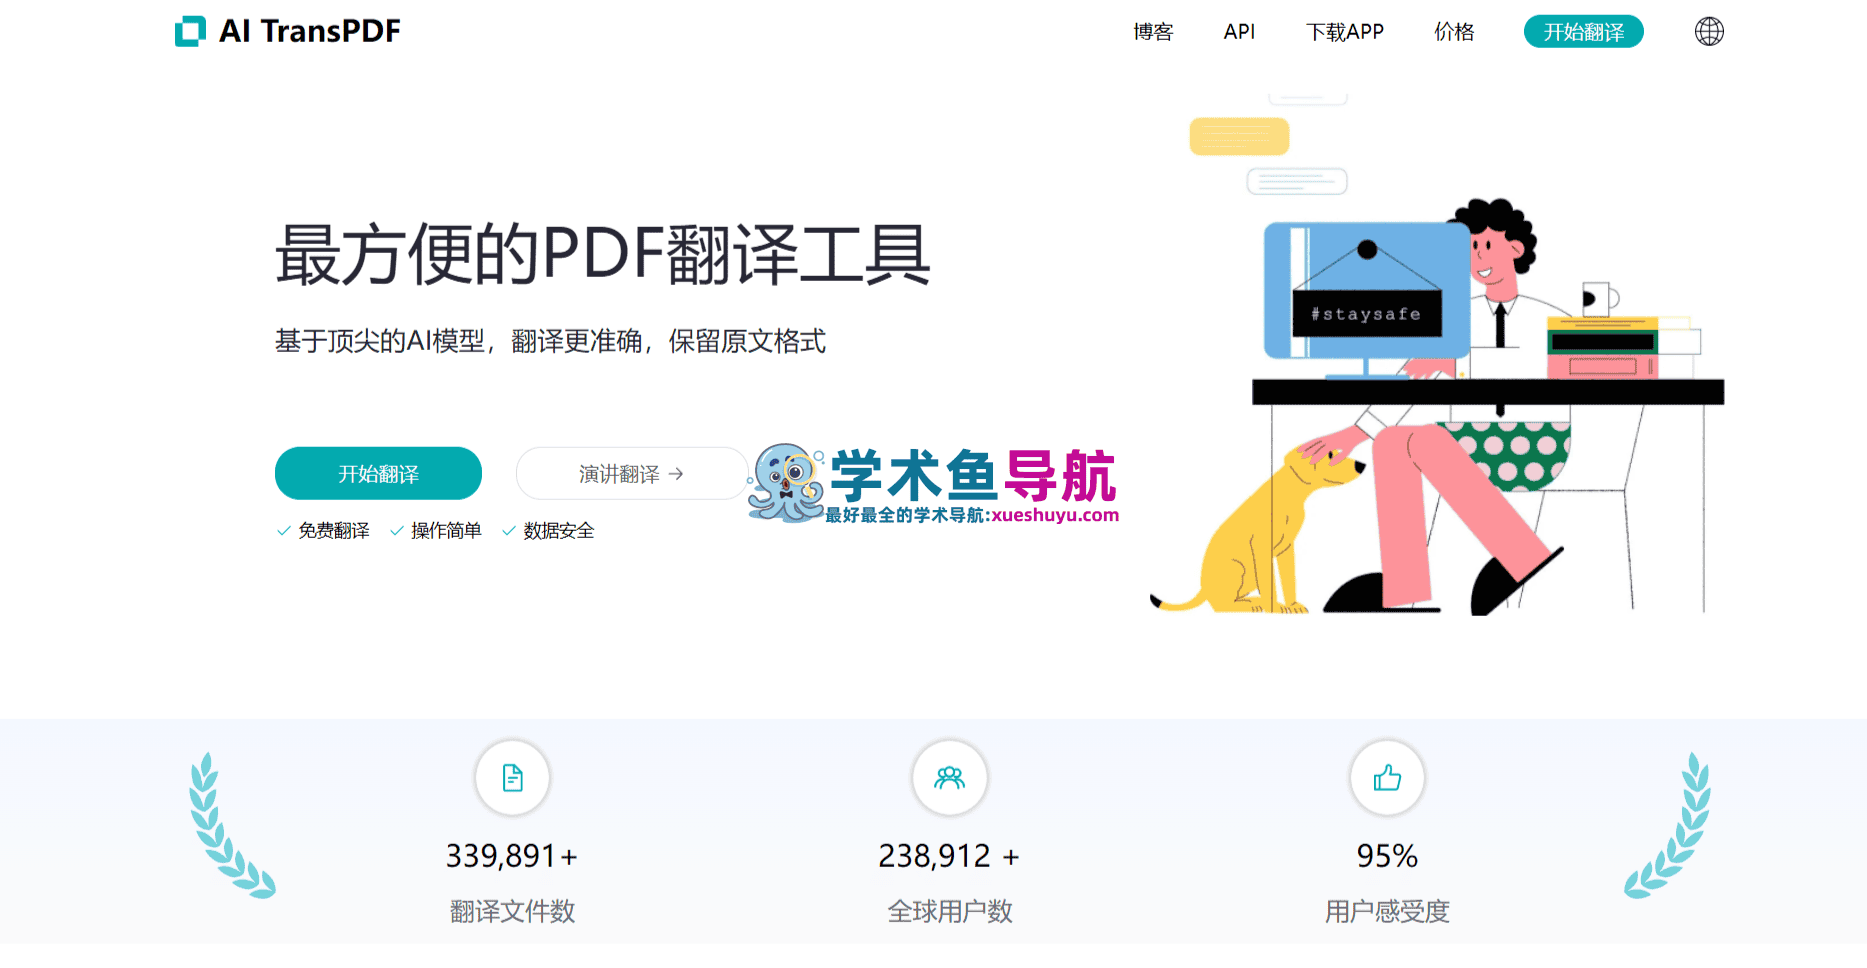
Task: Open the API menu item
Action: click(x=1239, y=32)
